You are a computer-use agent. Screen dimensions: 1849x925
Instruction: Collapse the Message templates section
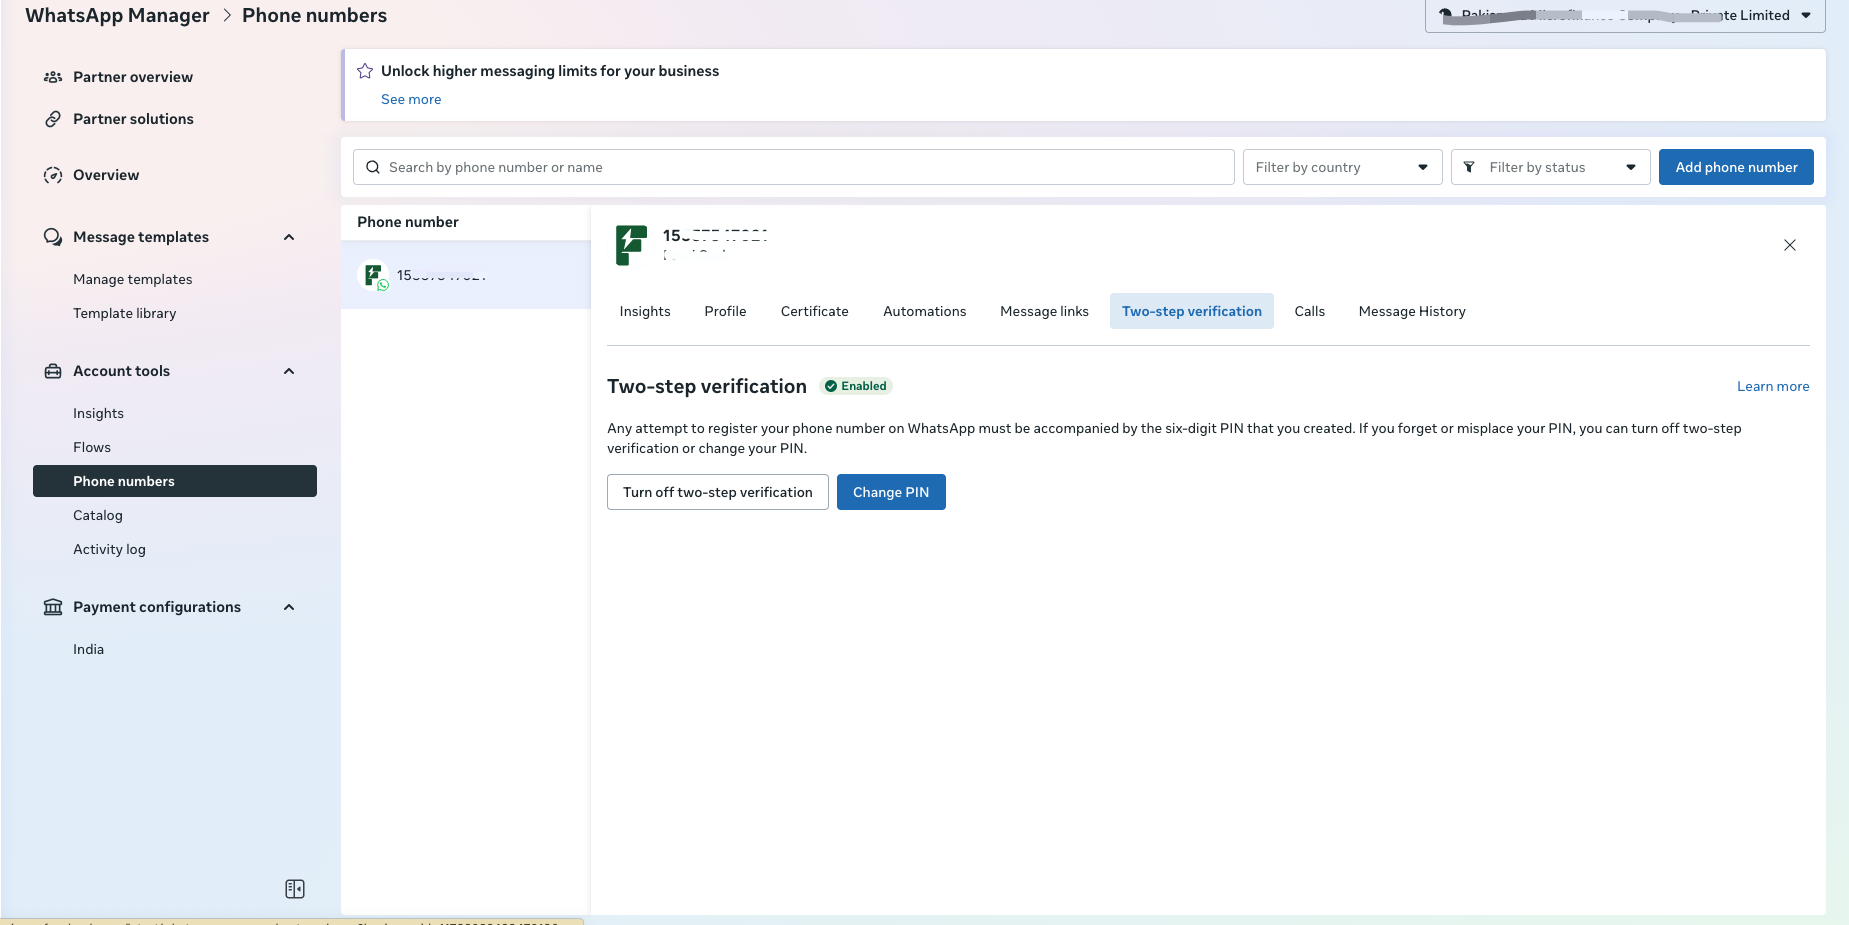[289, 237]
